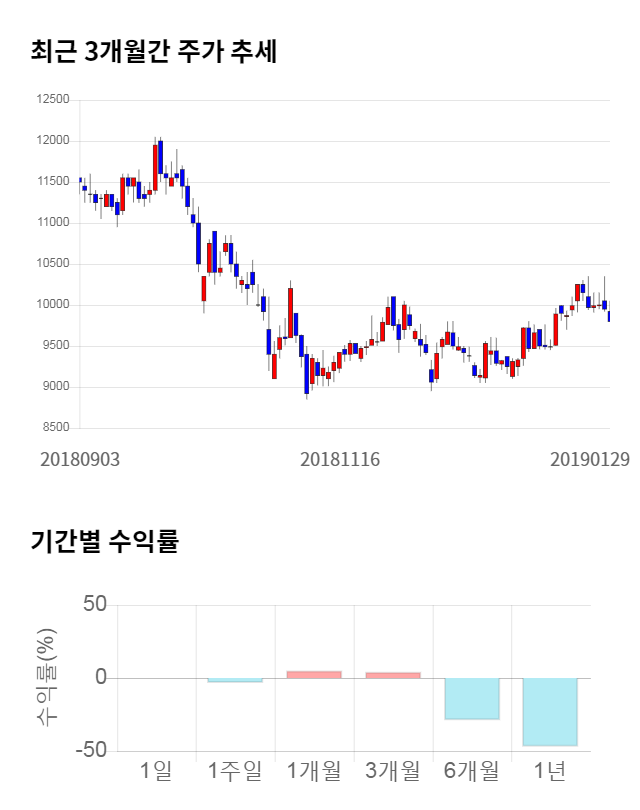Click the small 1주일 return bar

235,680
